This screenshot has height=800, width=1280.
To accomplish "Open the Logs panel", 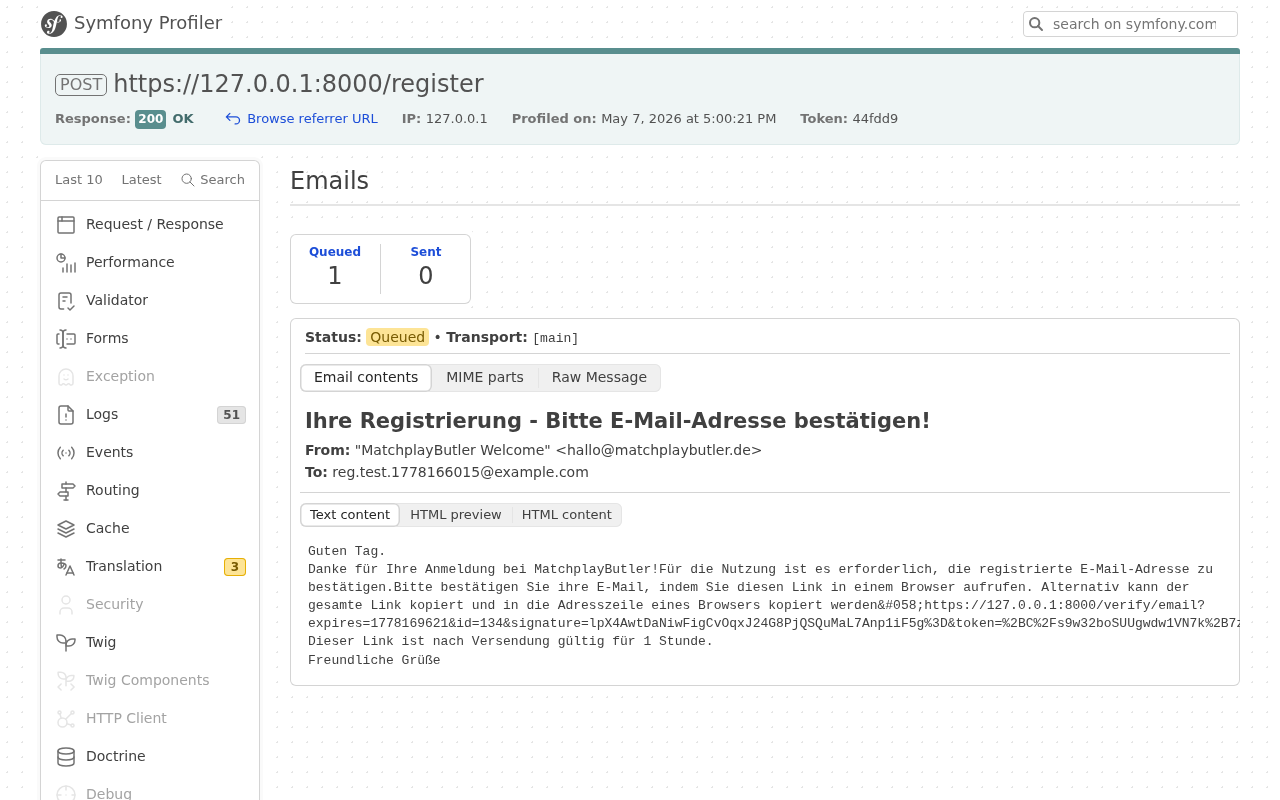I will (150, 414).
